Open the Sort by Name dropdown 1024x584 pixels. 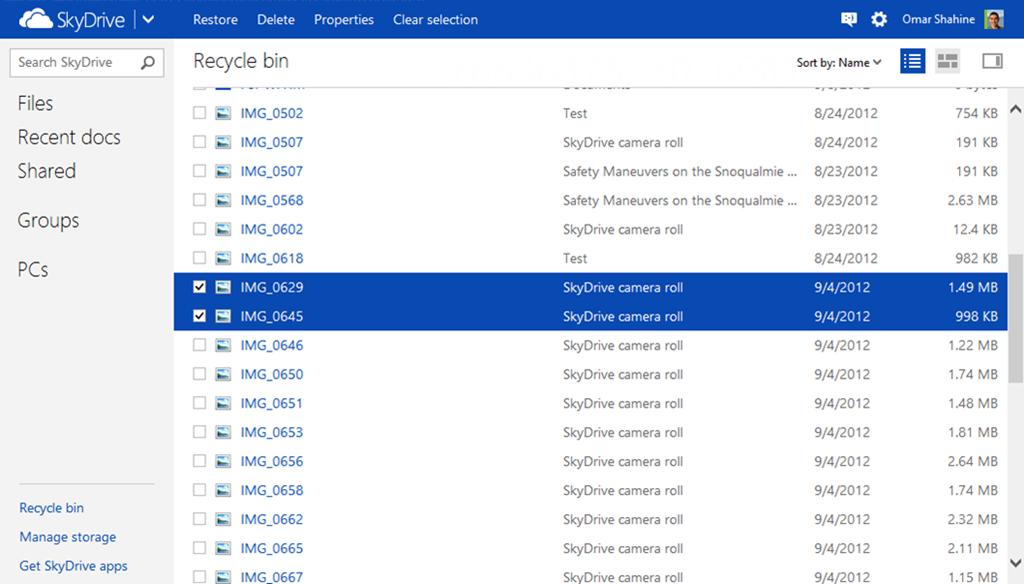(x=839, y=63)
